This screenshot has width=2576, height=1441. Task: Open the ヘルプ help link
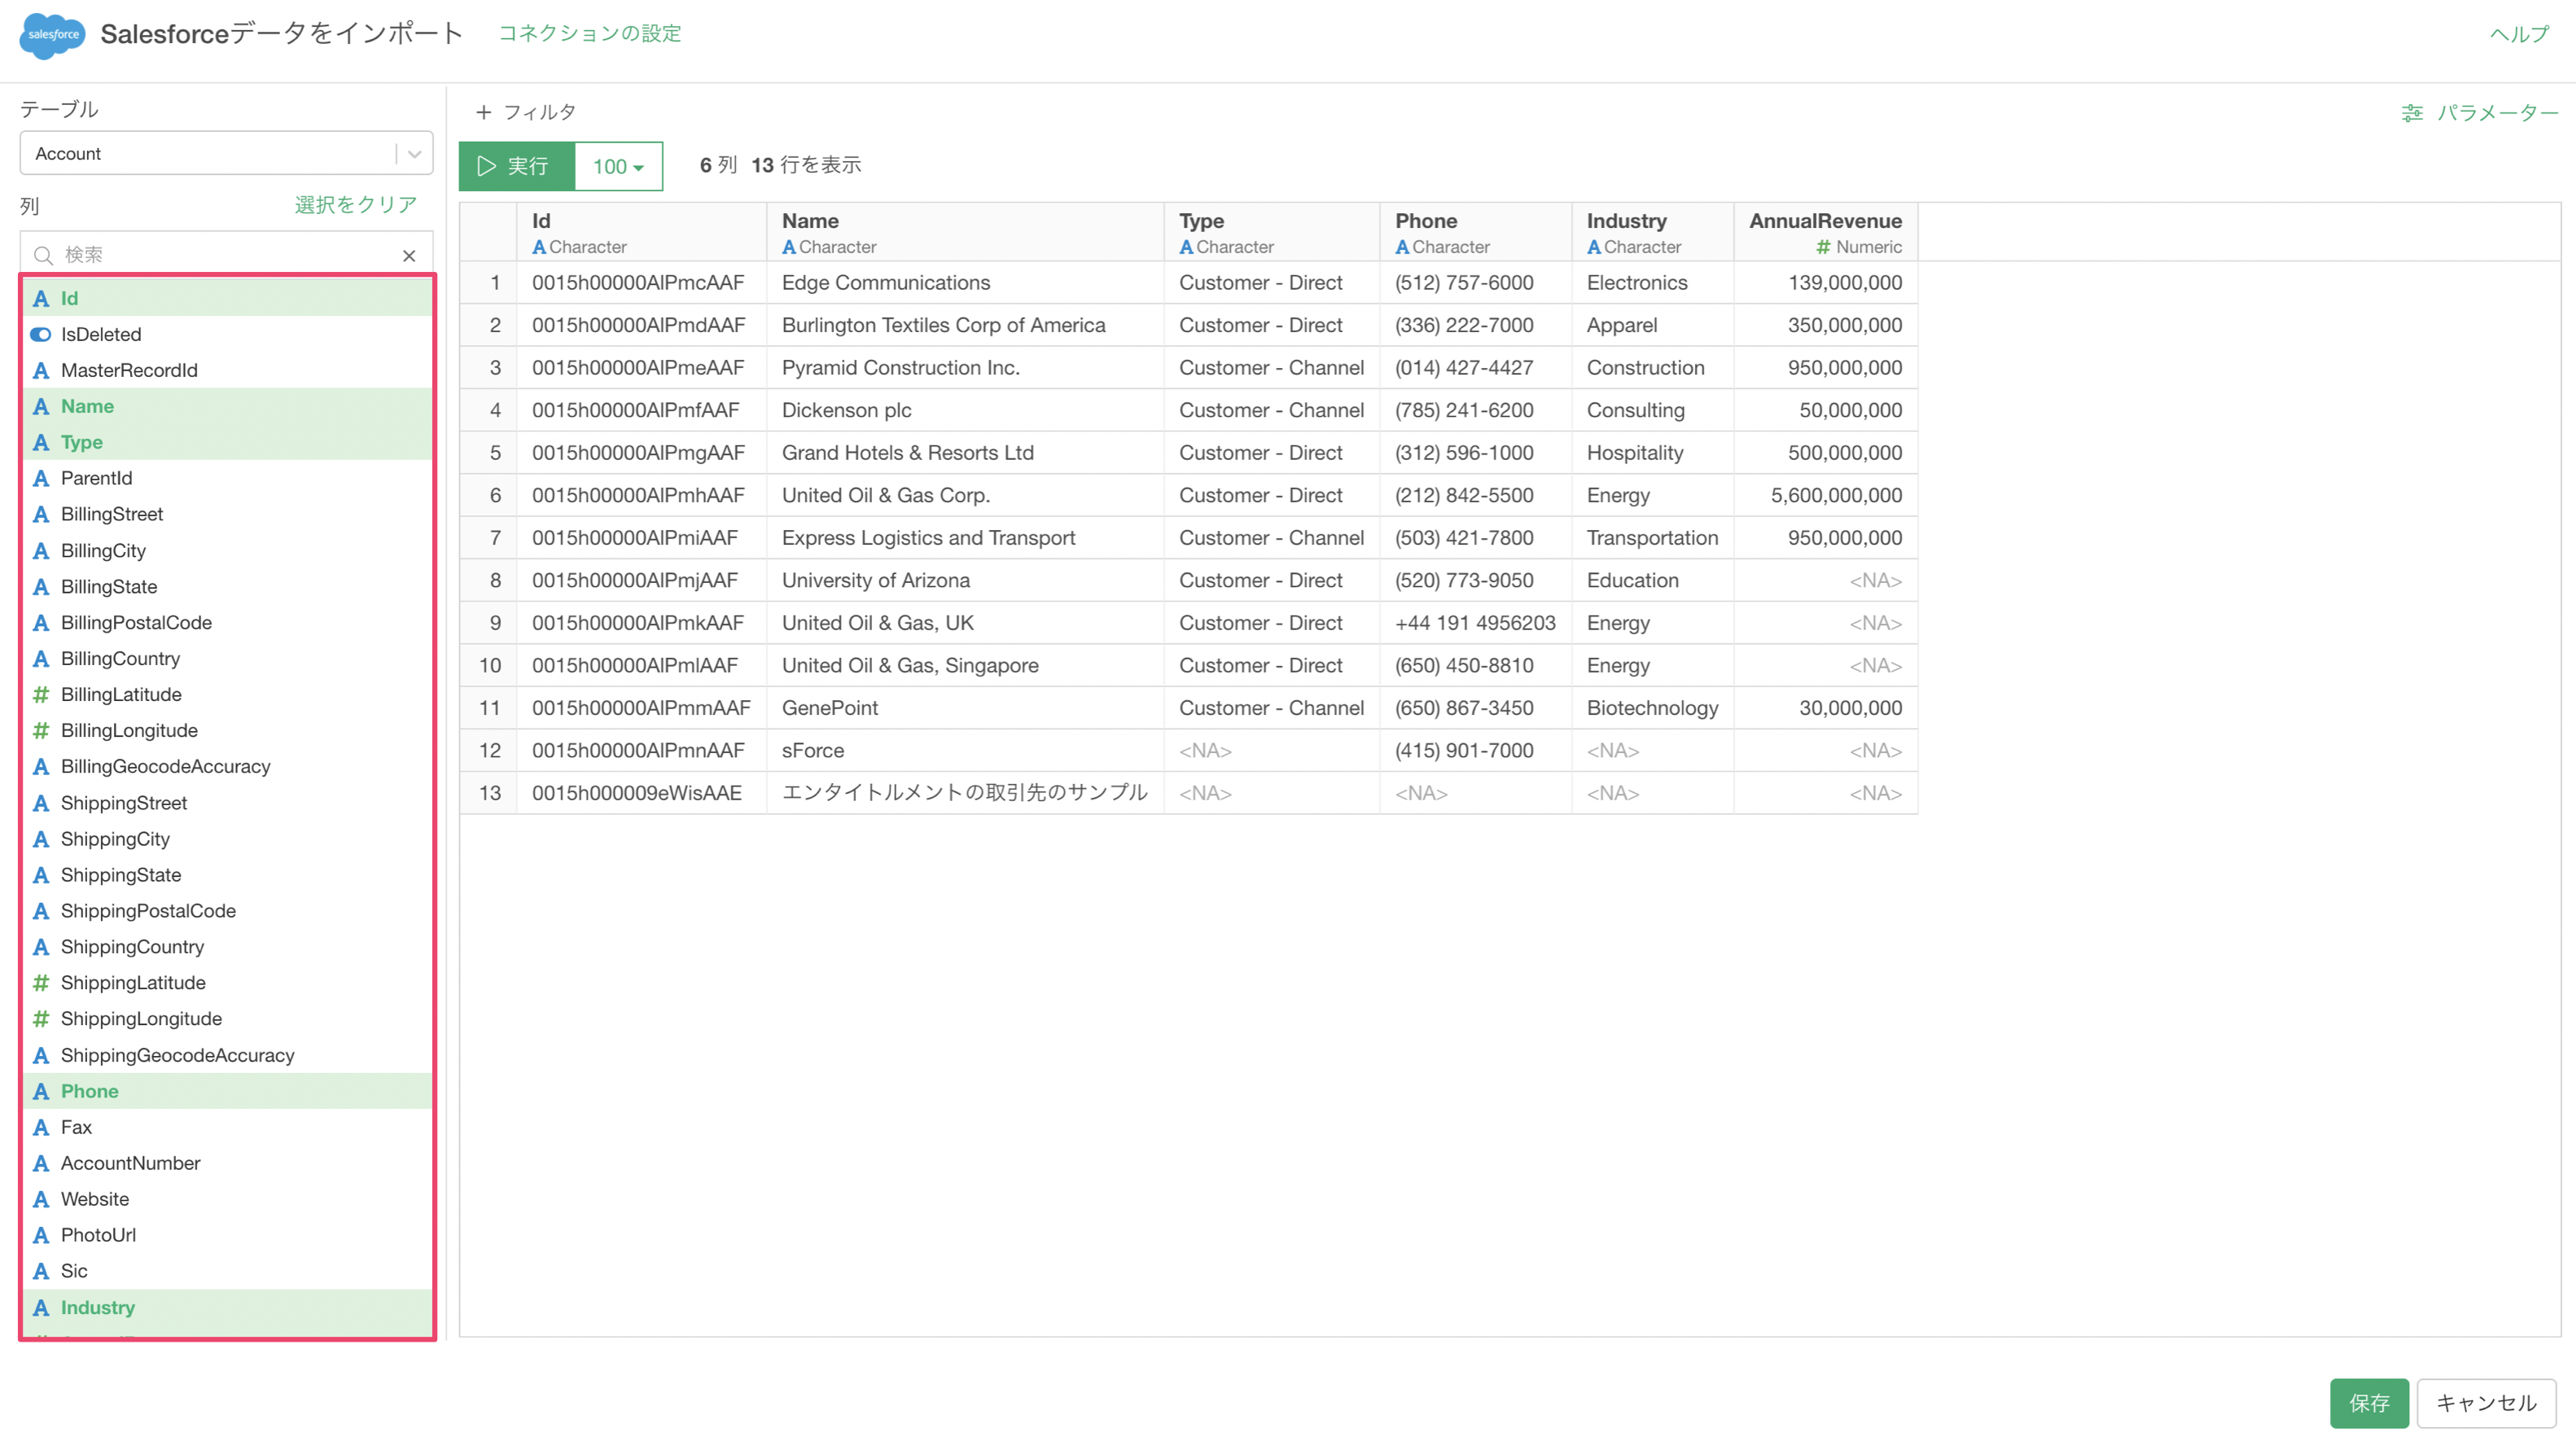[x=2519, y=34]
